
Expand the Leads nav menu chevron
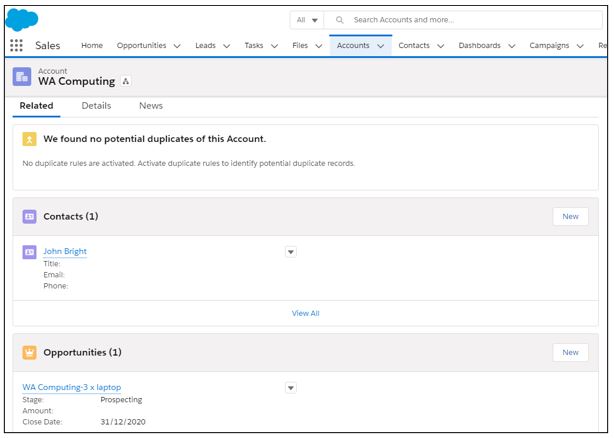[x=226, y=45]
